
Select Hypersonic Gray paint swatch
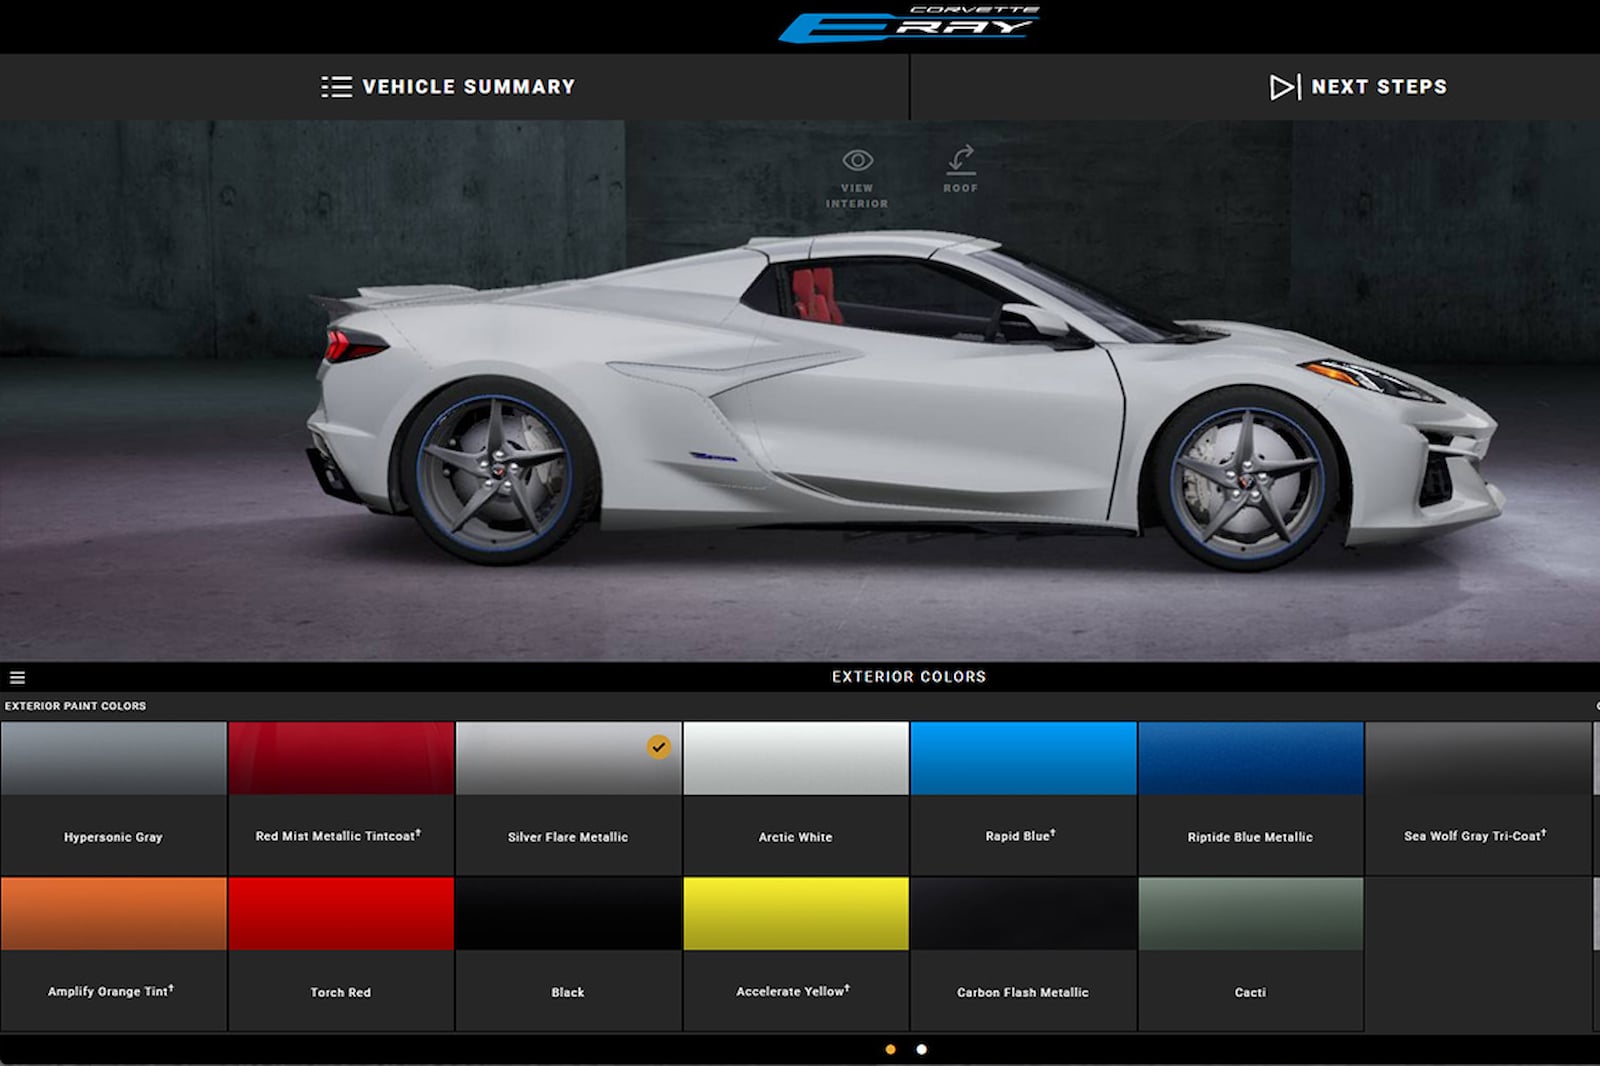113,759
